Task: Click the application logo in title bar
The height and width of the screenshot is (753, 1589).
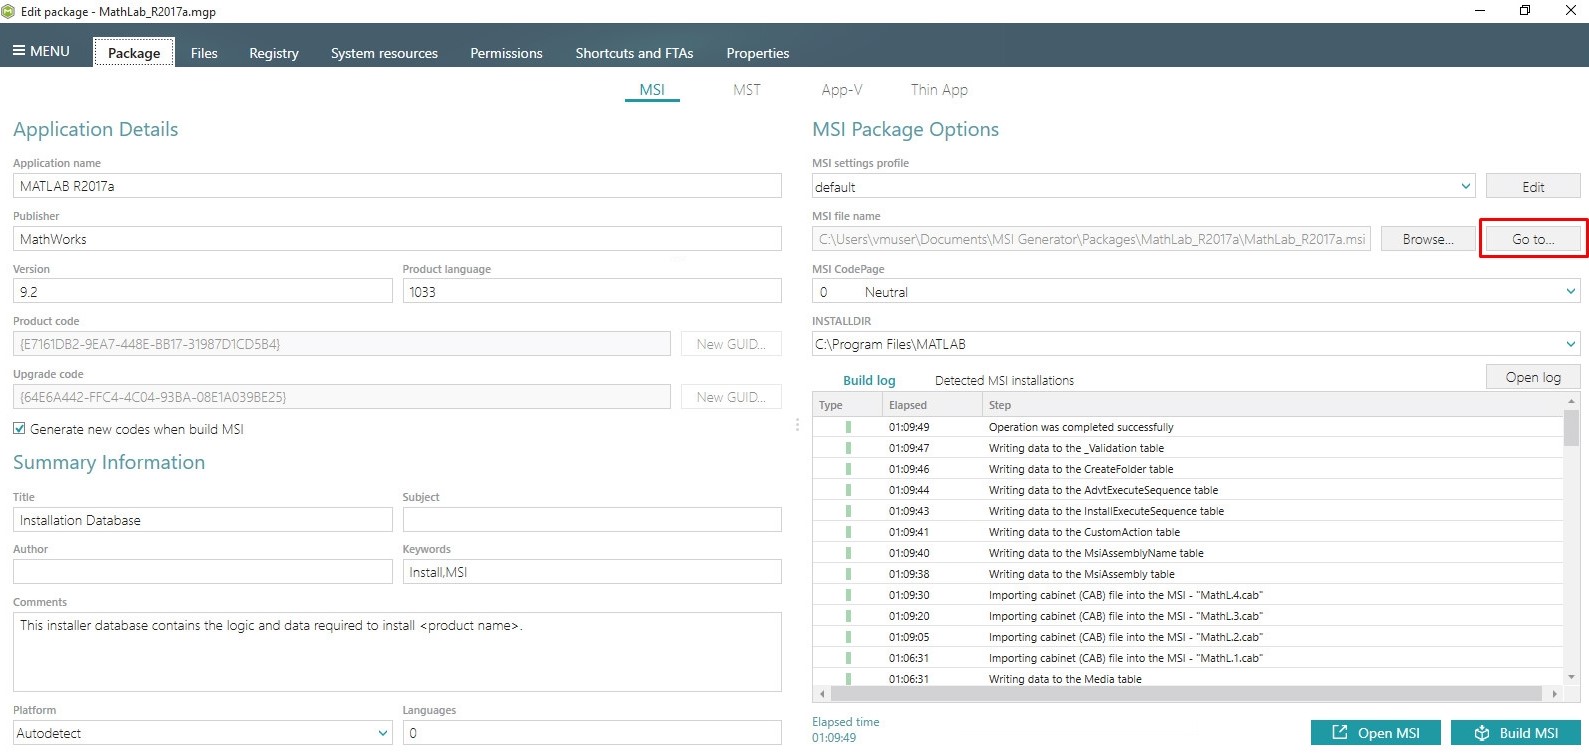Action: tap(8, 11)
